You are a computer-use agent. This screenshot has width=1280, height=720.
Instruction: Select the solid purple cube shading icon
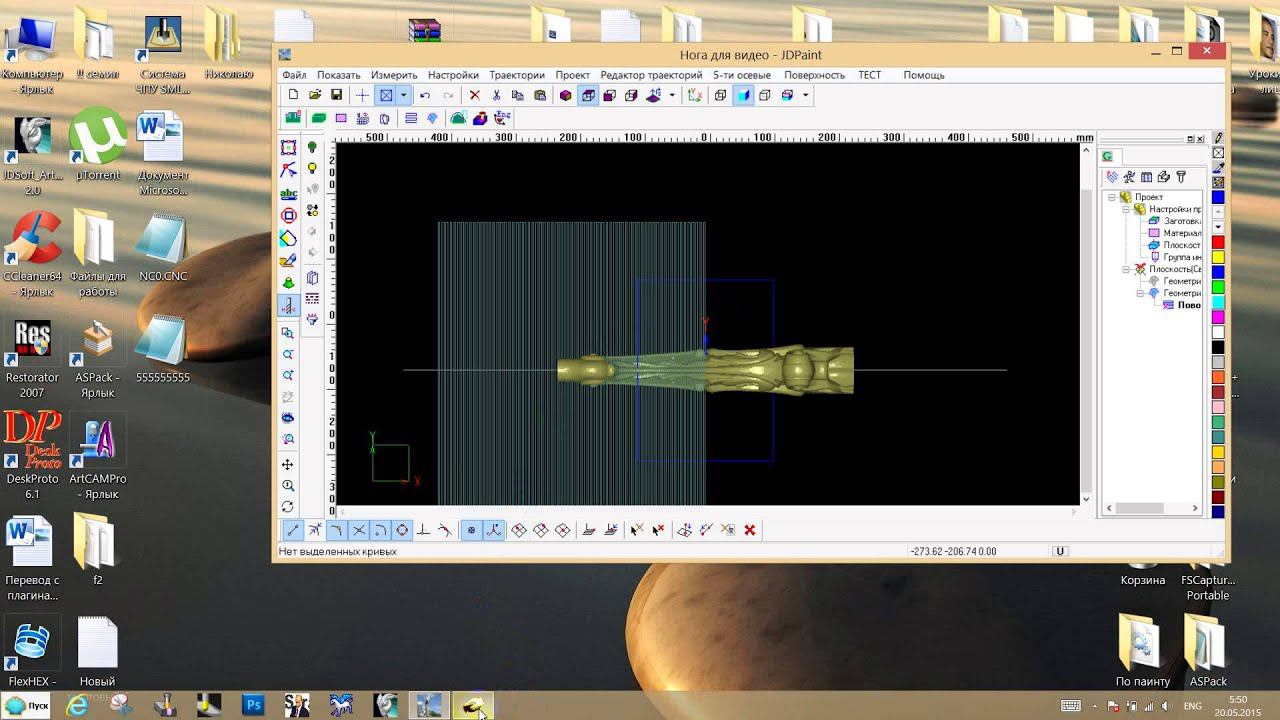click(566, 95)
